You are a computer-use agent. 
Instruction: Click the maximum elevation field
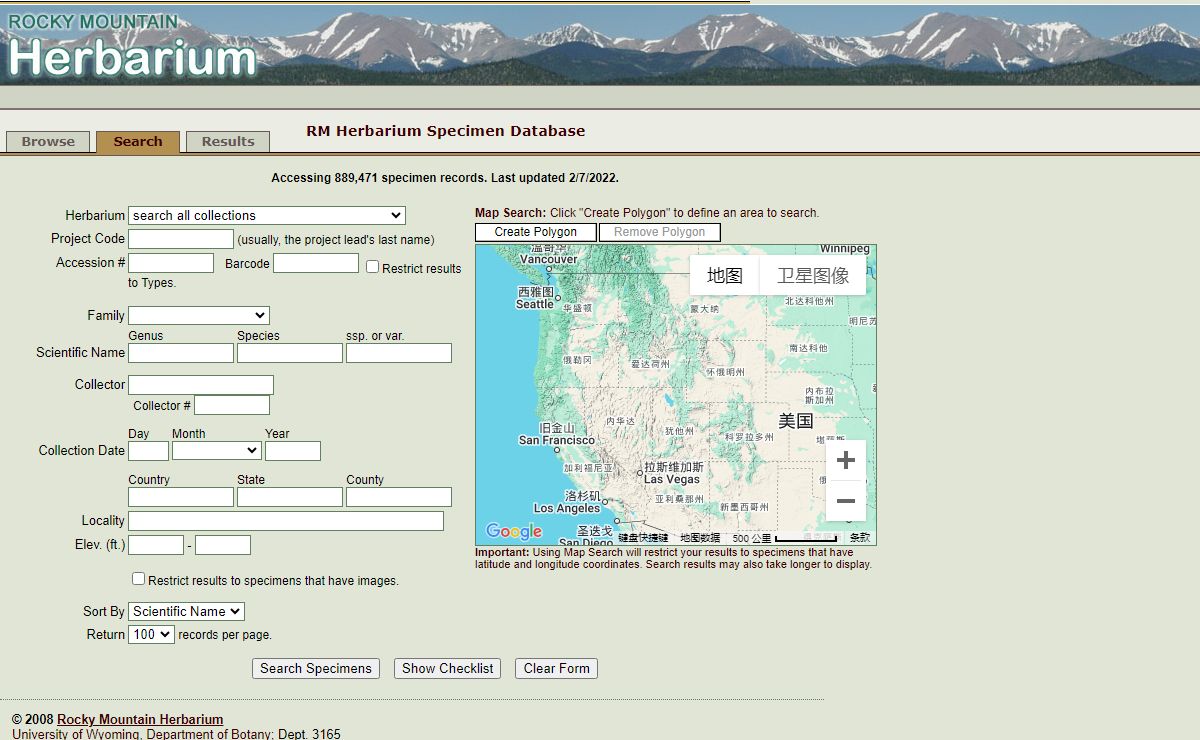(223, 545)
